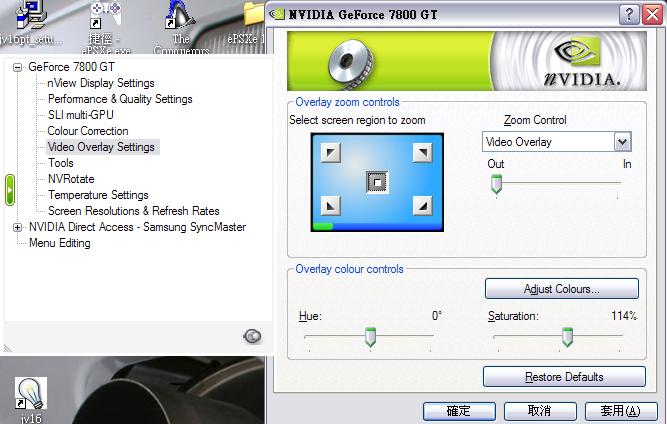The width and height of the screenshot is (667, 424).
Task: Click Restore Defaults button
Action: coord(564,377)
